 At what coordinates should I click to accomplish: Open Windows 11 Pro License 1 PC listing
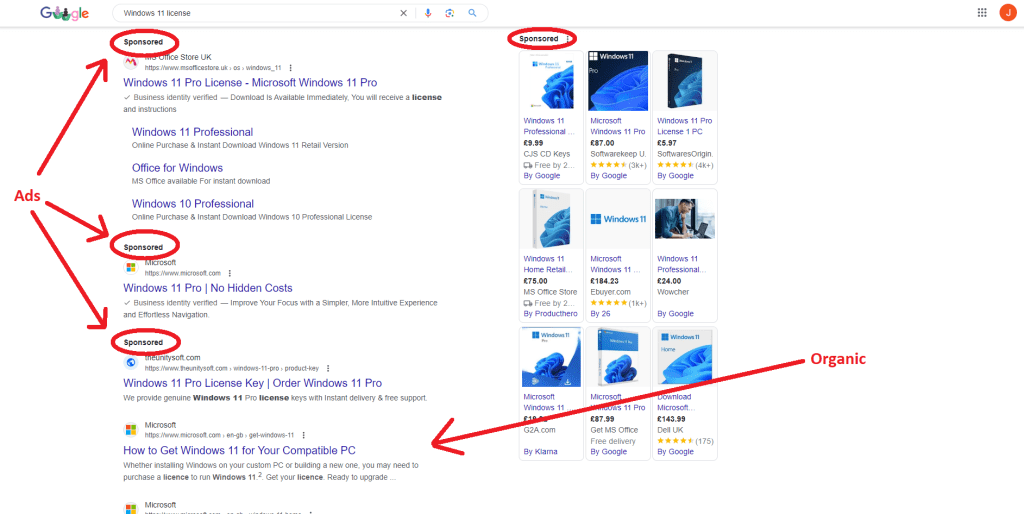tap(684, 126)
